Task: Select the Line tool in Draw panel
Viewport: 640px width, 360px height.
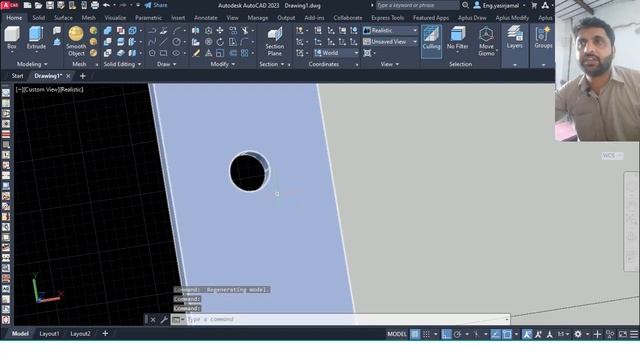Action: coord(163,42)
